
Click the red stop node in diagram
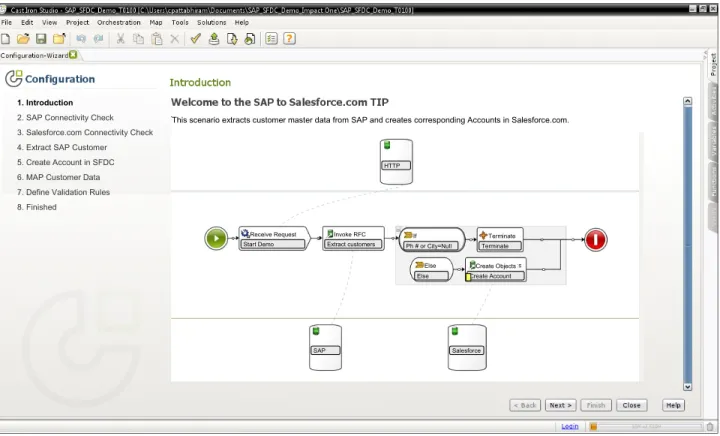click(x=596, y=240)
